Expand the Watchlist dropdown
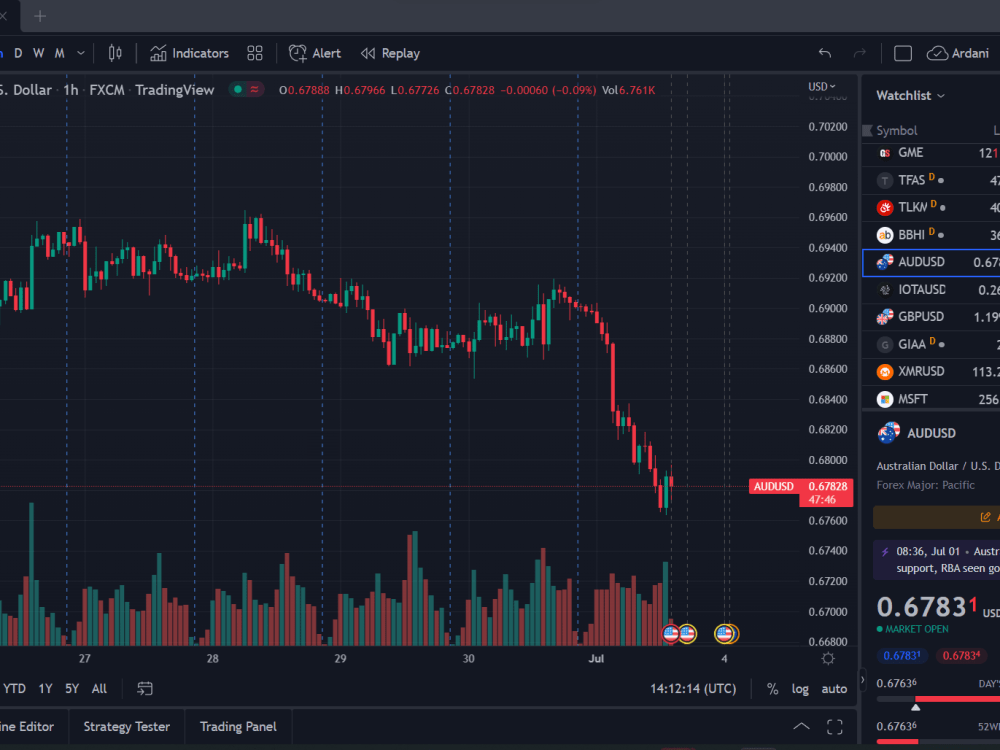 [x=910, y=96]
